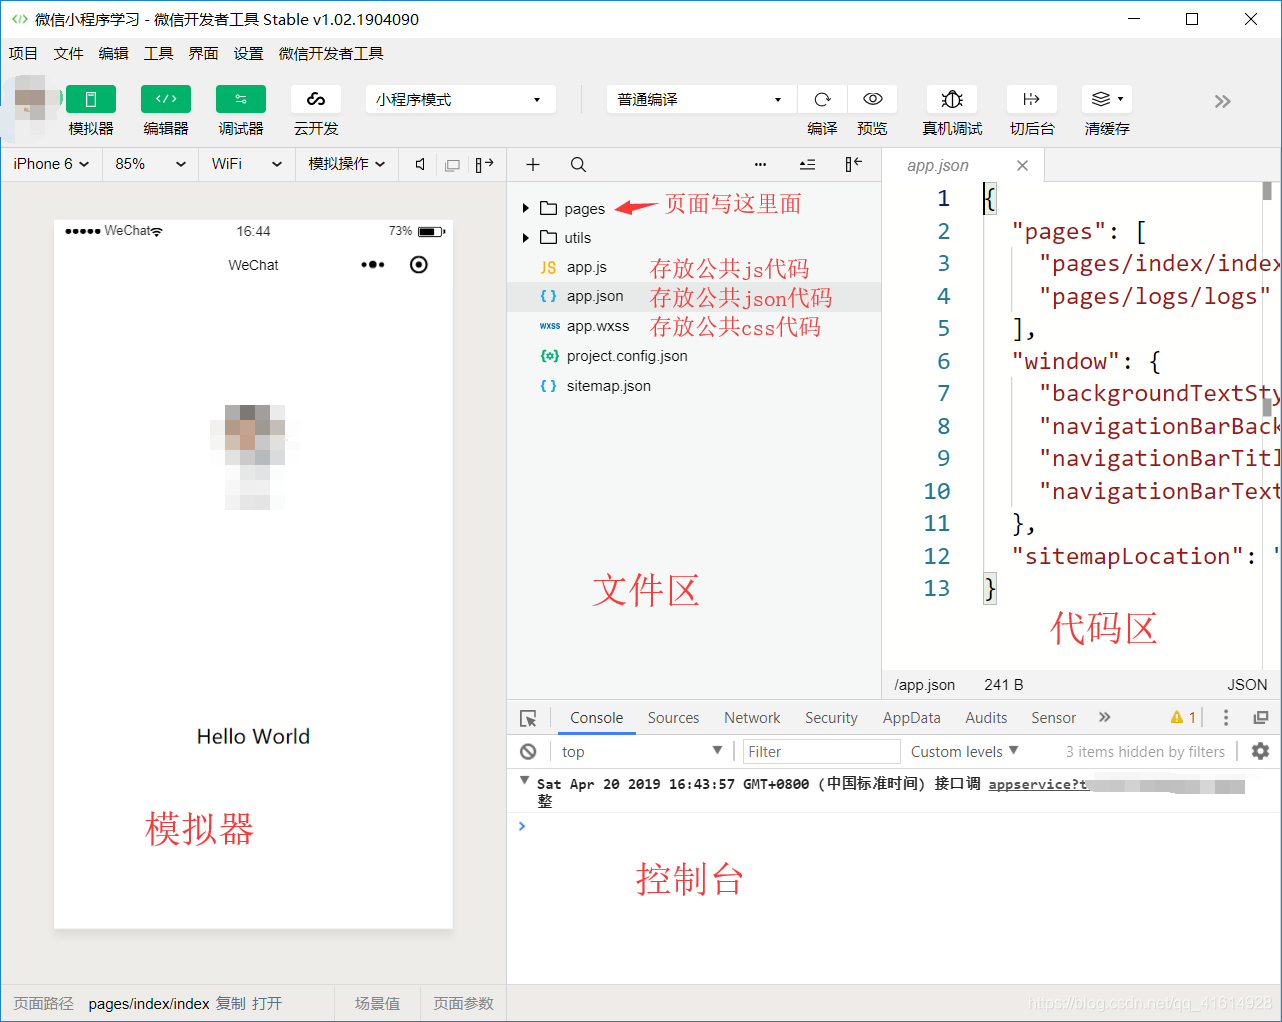The image size is (1282, 1022).
Task: Click the compile refresh icon
Action: tap(822, 99)
